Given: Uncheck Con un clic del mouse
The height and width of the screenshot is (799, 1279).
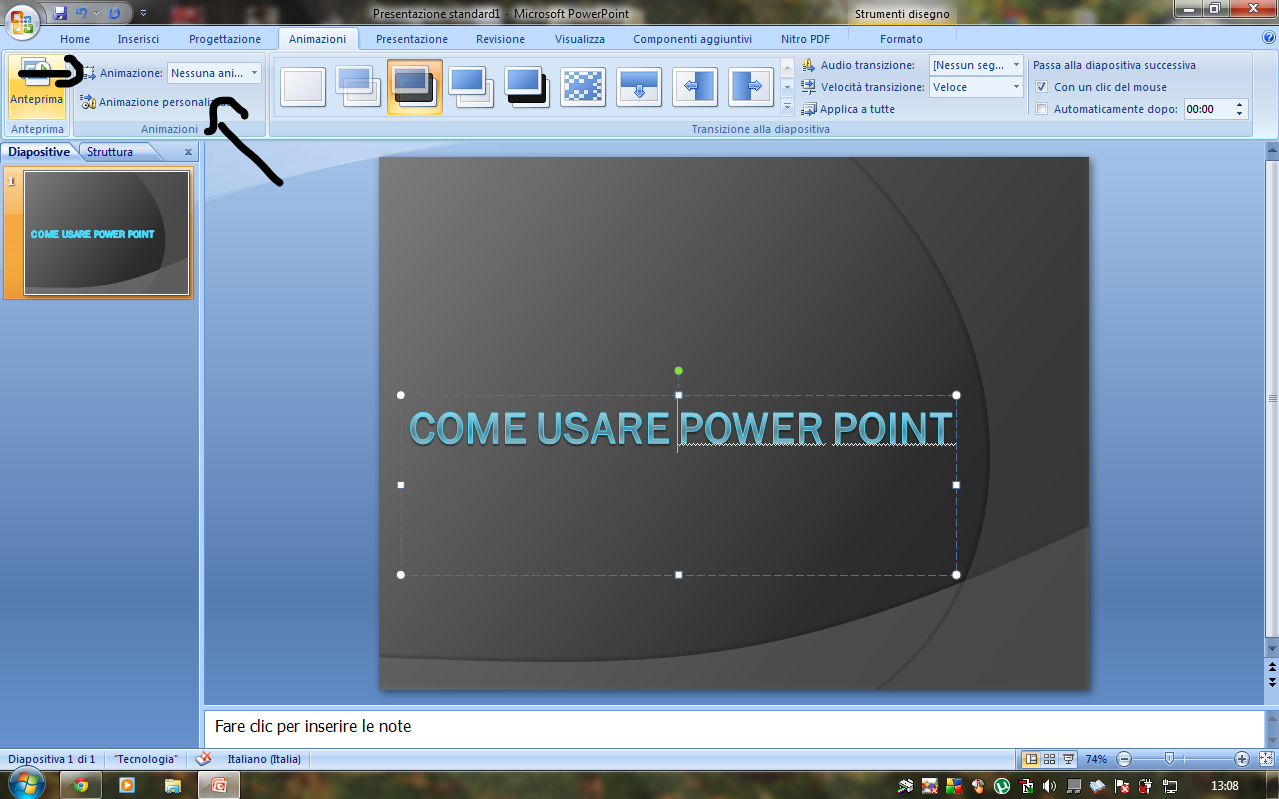Looking at the screenshot, I should point(1042,87).
